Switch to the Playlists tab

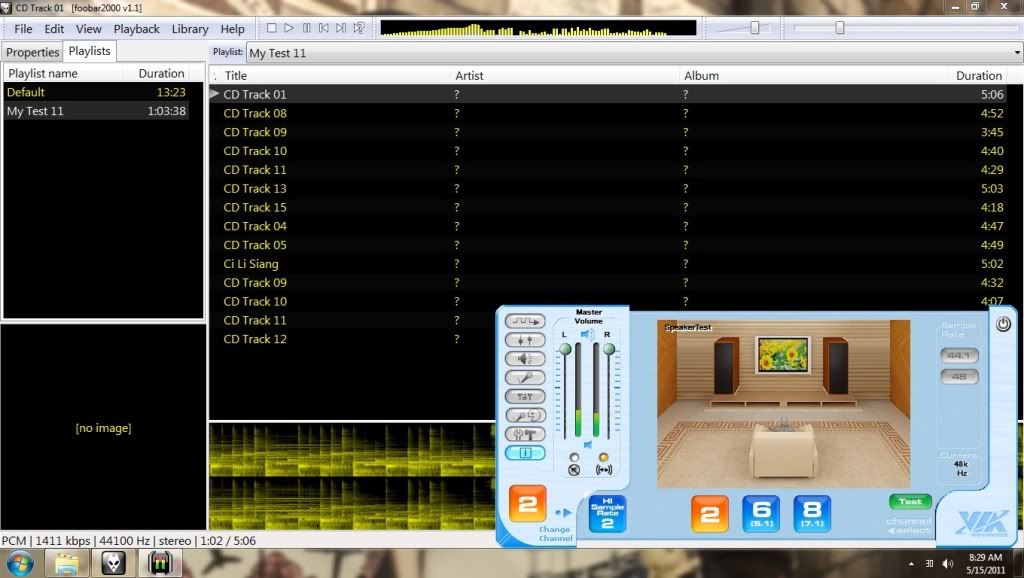(x=89, y=51)
